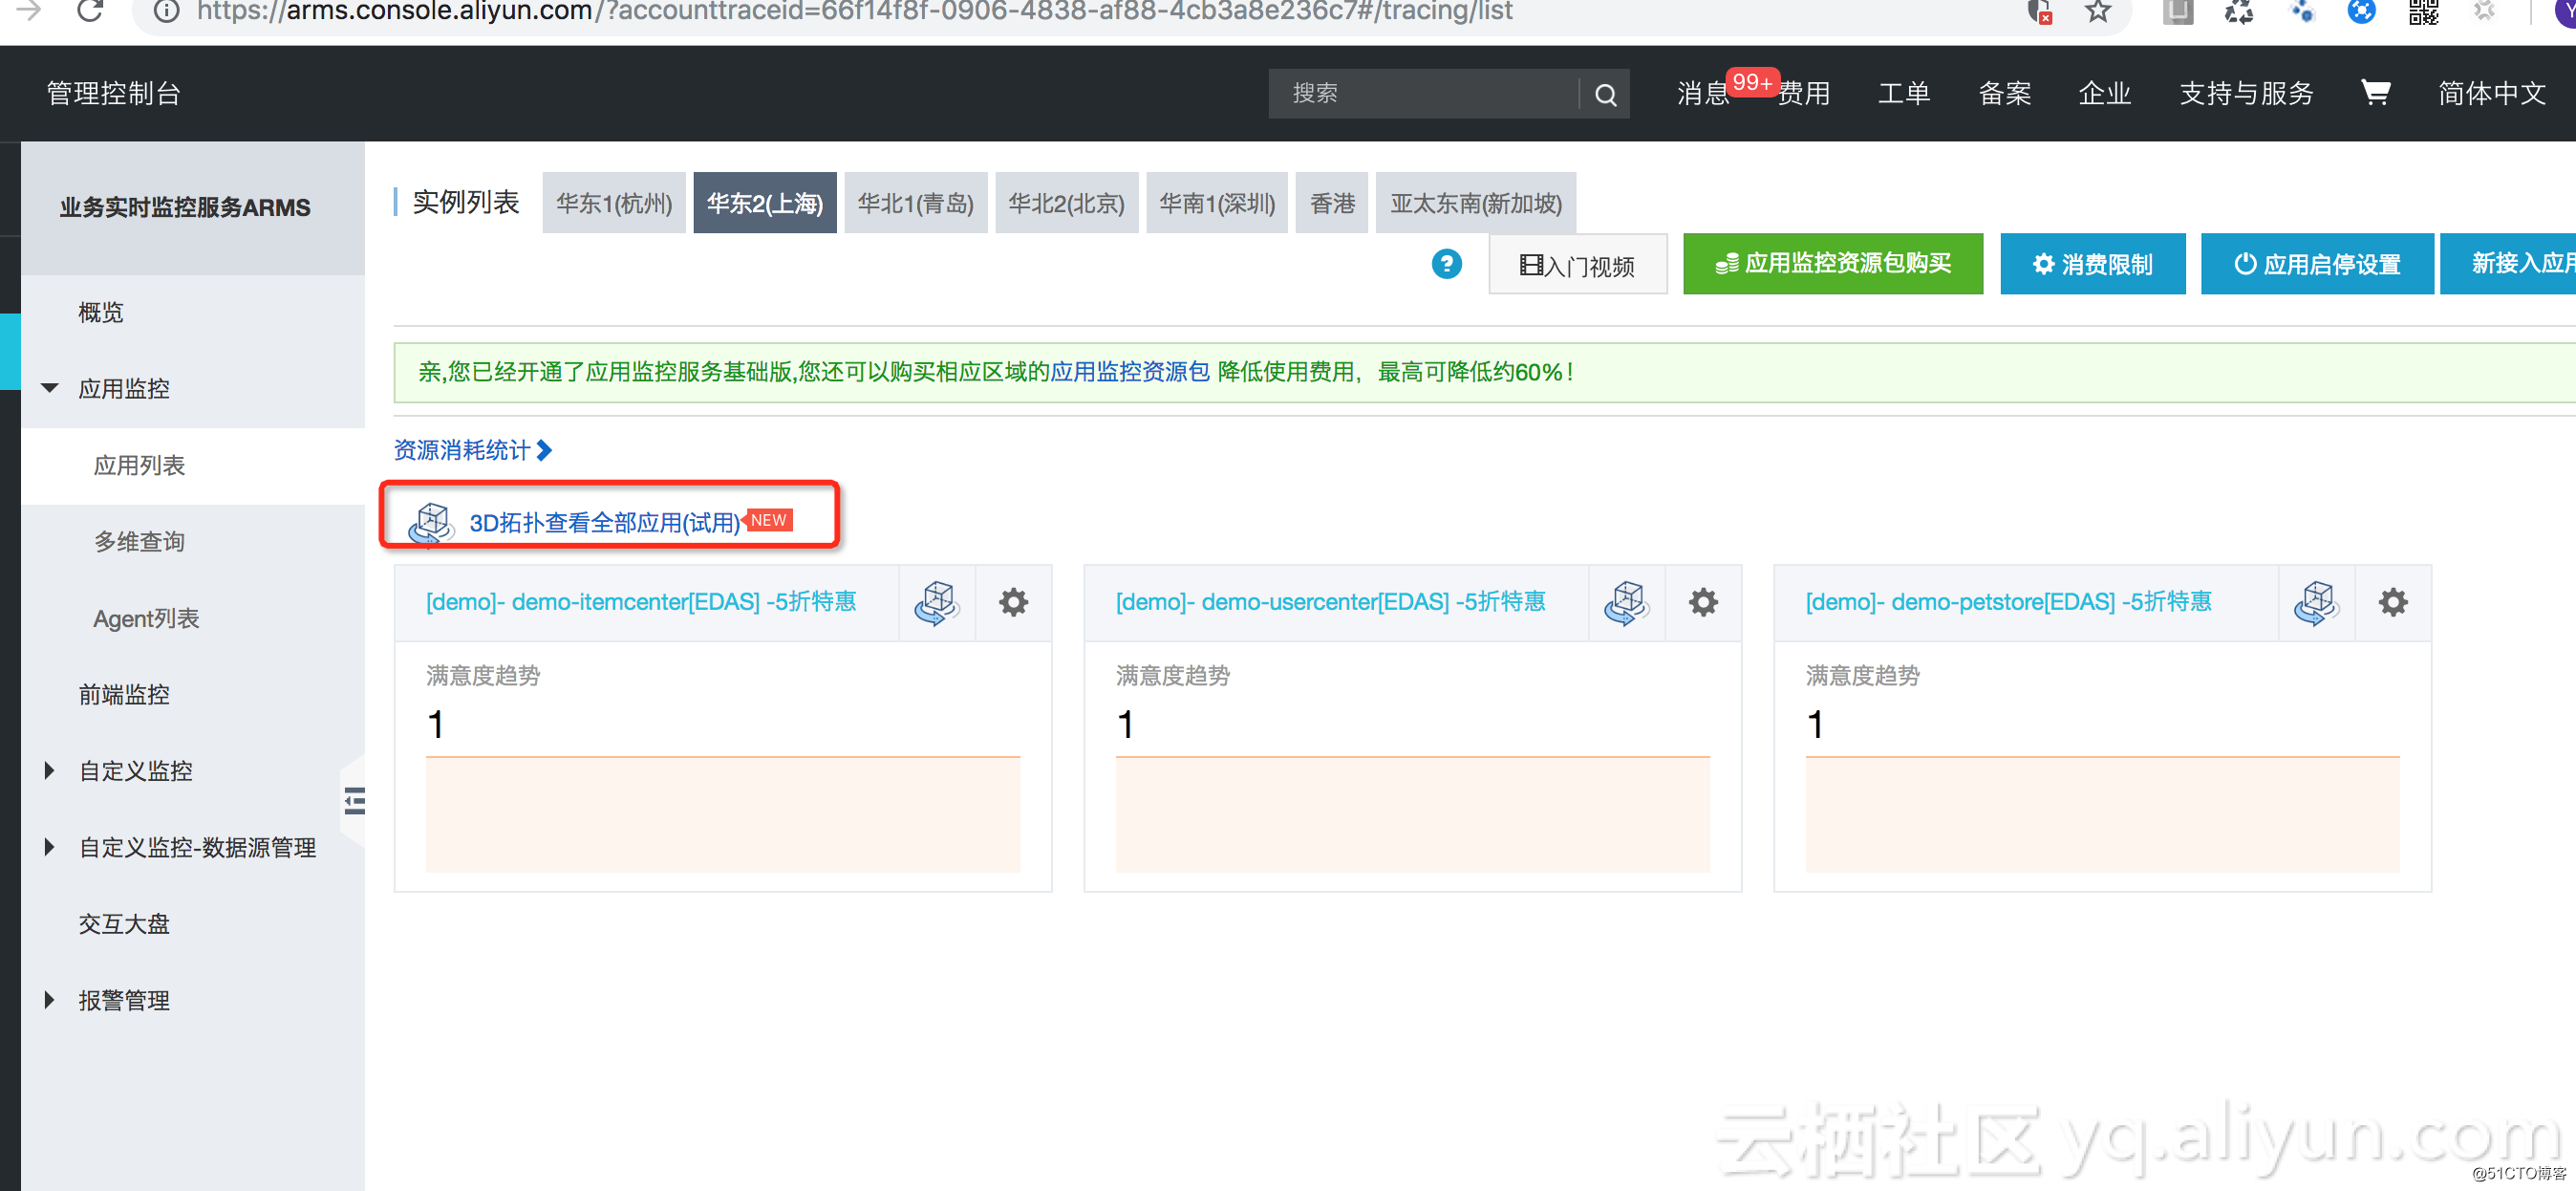Open the 简体中文 language dropdown

(2491, 93)
